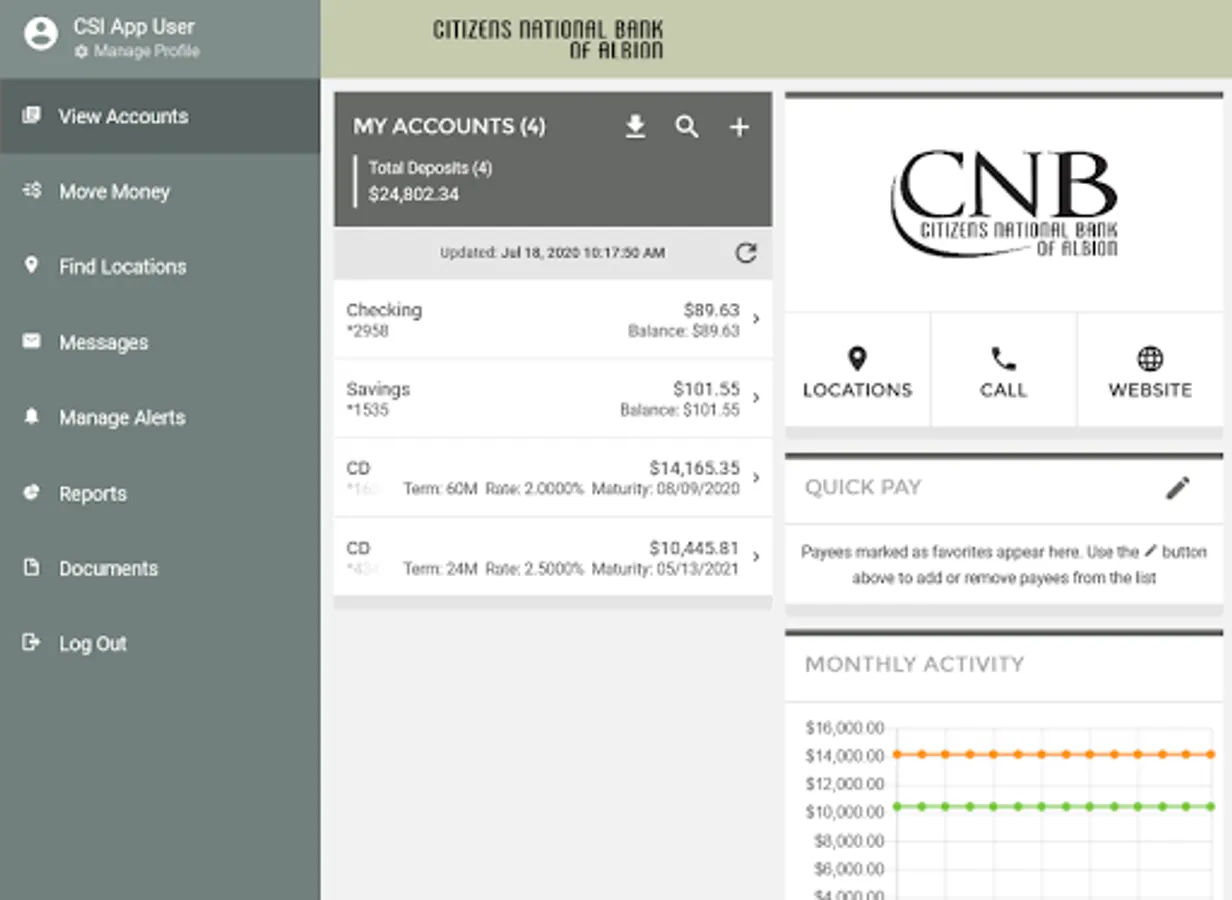Screen dimensions: 1232x900
Task: Add an account with plus icon
Action: [x=739, y=127]
